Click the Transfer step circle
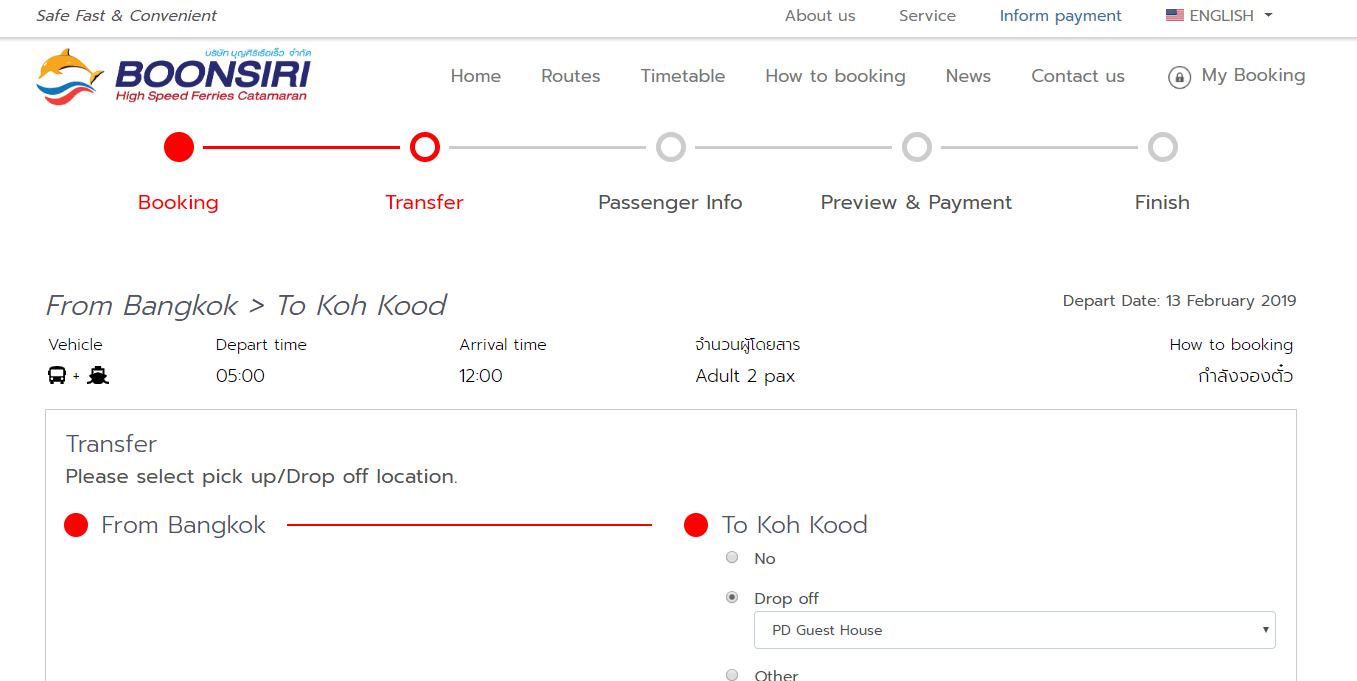The width and height of the screenshot is (1357, 681). pyautogui.click(x=425, y=147)
